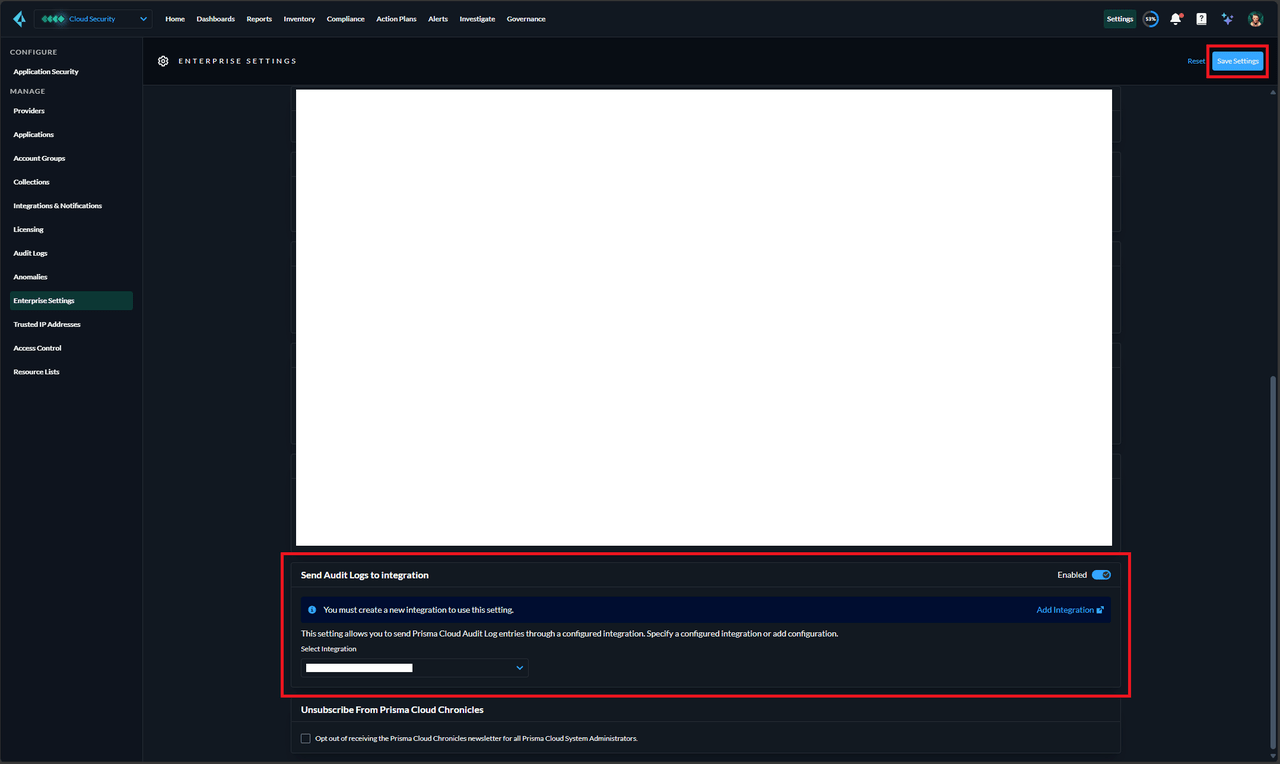This screenshot has width=1280, height=764.
Task: Open Trusted IP Addresses in the sidebar
Action: click(47, 324)
